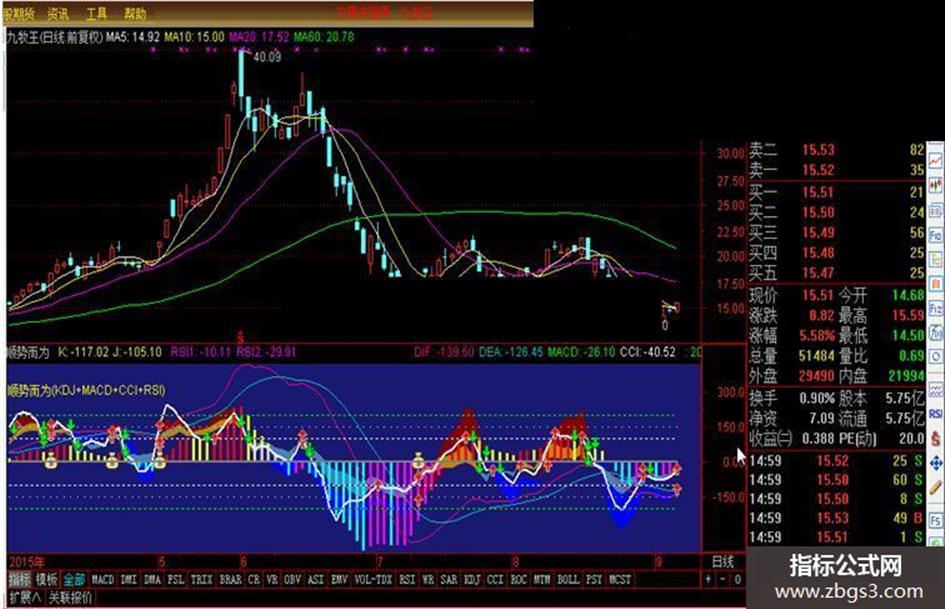Click the 日线 period selector
The height and width of the screenshot is (609, 945).
coord(723,562)
